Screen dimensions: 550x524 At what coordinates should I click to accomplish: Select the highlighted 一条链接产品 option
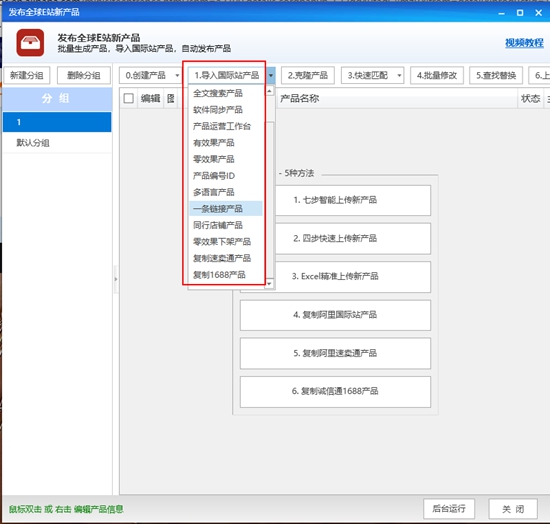click(x=226, y=209)
